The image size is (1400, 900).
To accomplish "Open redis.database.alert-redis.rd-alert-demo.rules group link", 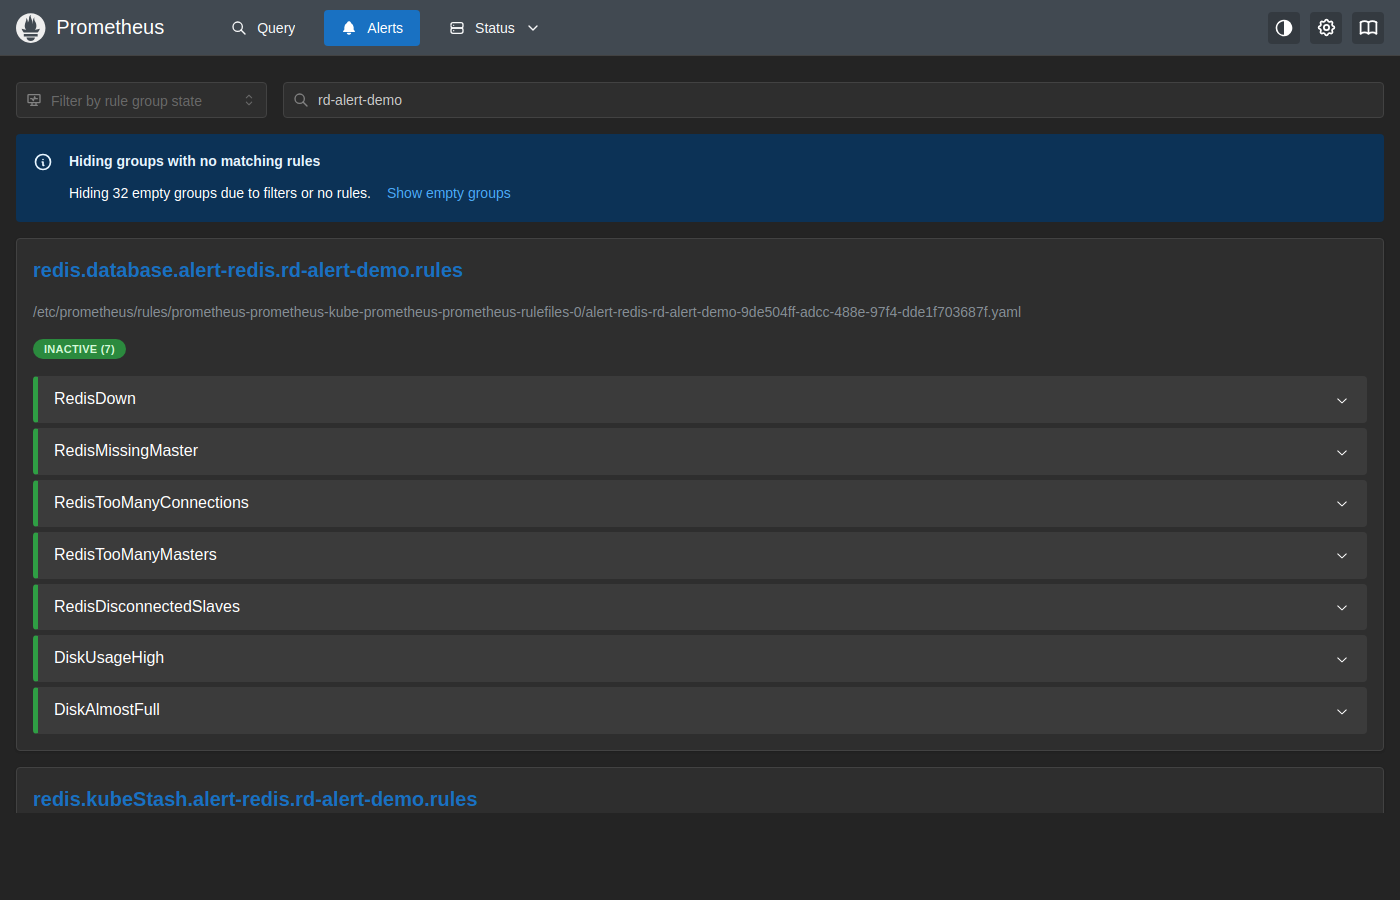I will pos(248,270).
